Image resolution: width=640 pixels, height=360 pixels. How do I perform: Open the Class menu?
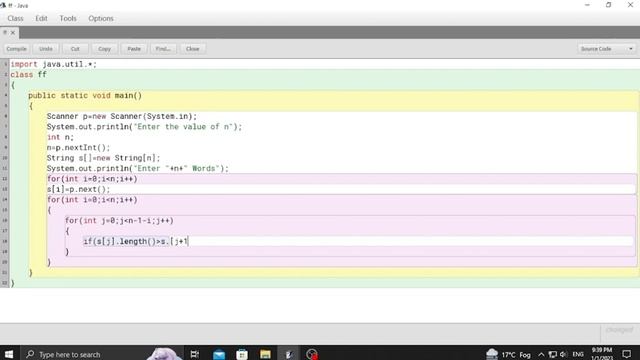(16, 18)
